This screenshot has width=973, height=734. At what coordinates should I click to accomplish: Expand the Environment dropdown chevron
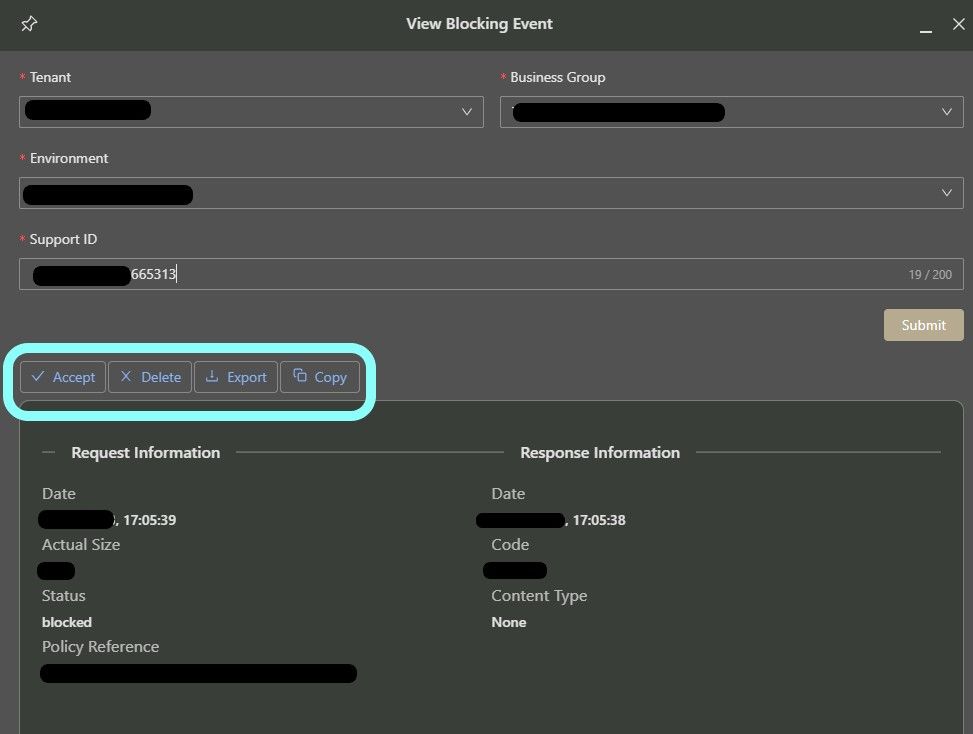click(947, 193)
